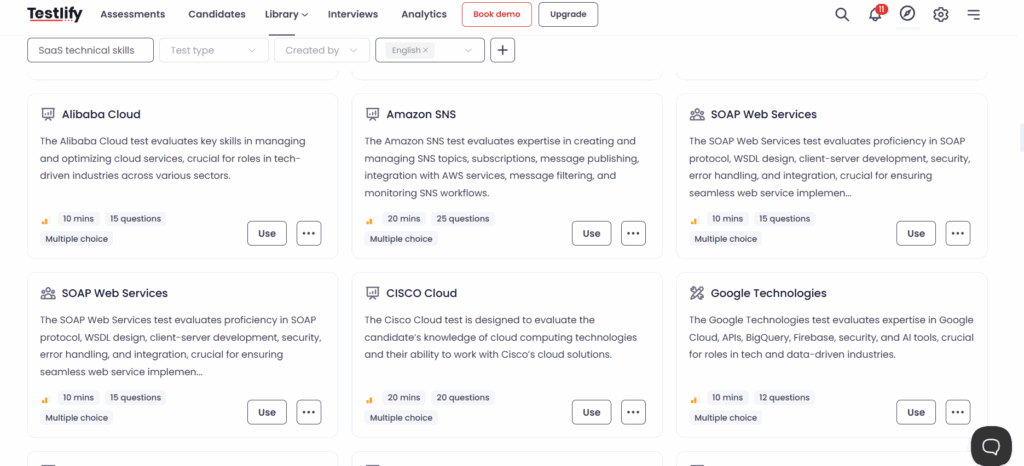Click difficulty level icon on Google Technologies card

[694, 399]
